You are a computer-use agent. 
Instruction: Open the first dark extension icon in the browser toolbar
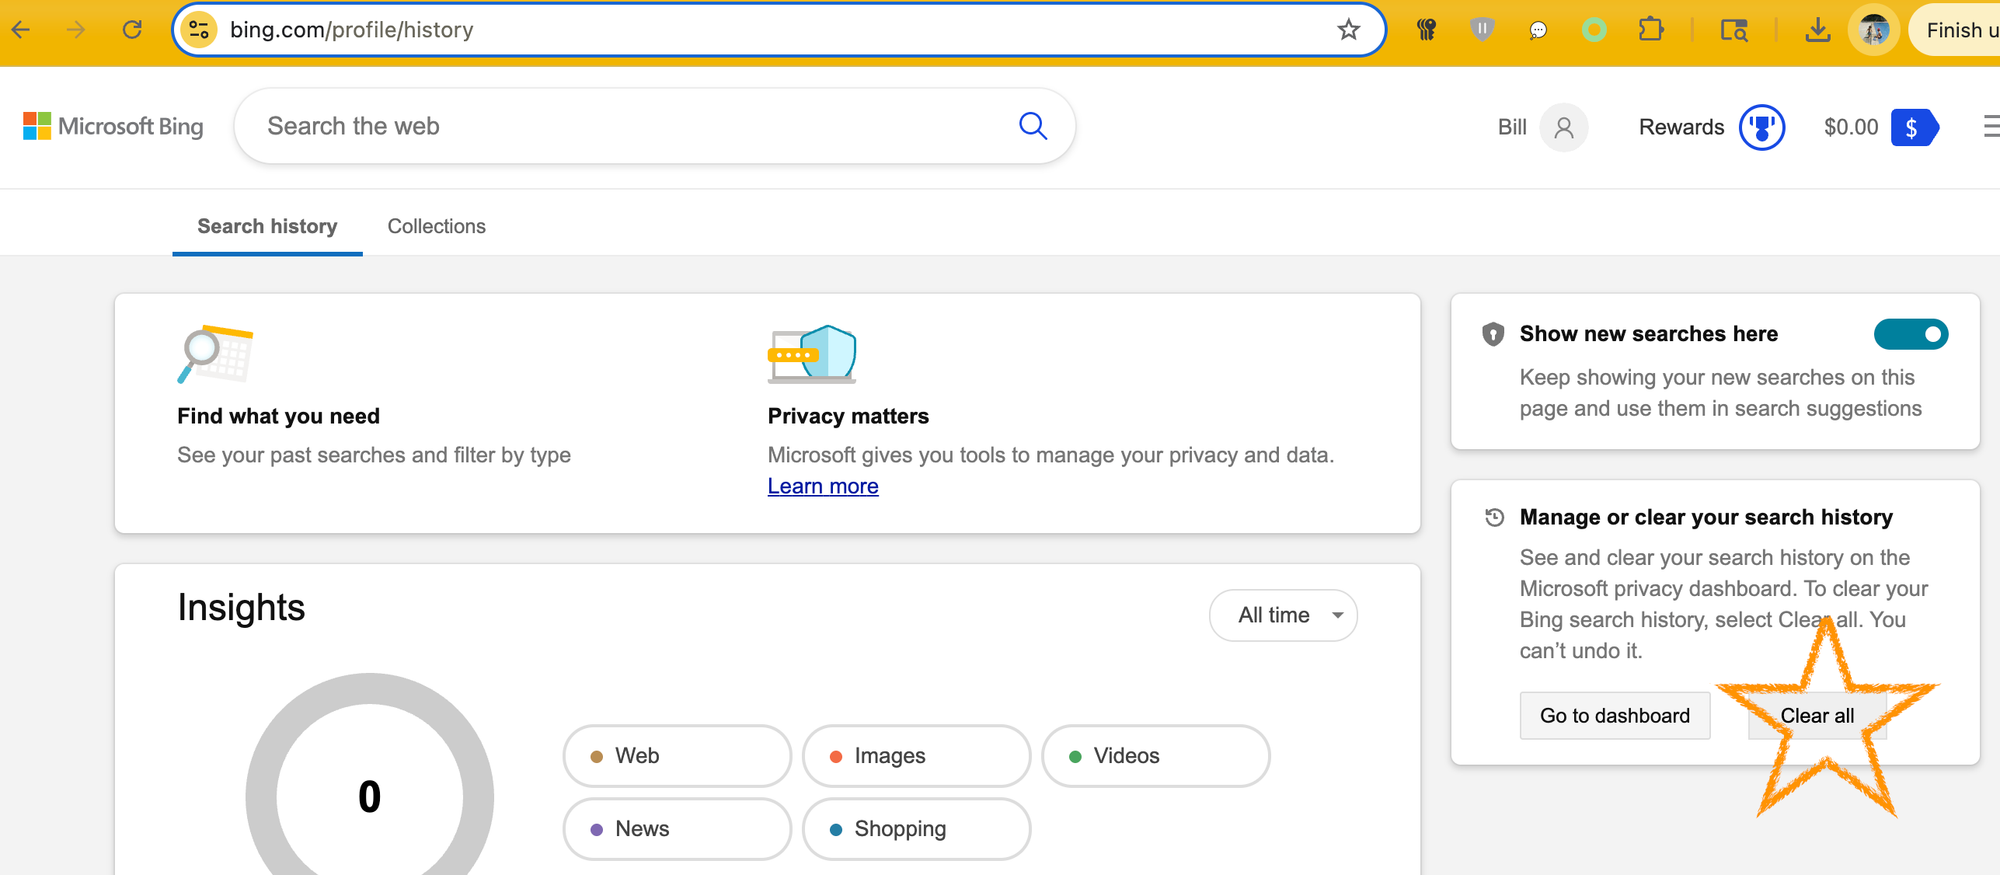pos(1426,30)
